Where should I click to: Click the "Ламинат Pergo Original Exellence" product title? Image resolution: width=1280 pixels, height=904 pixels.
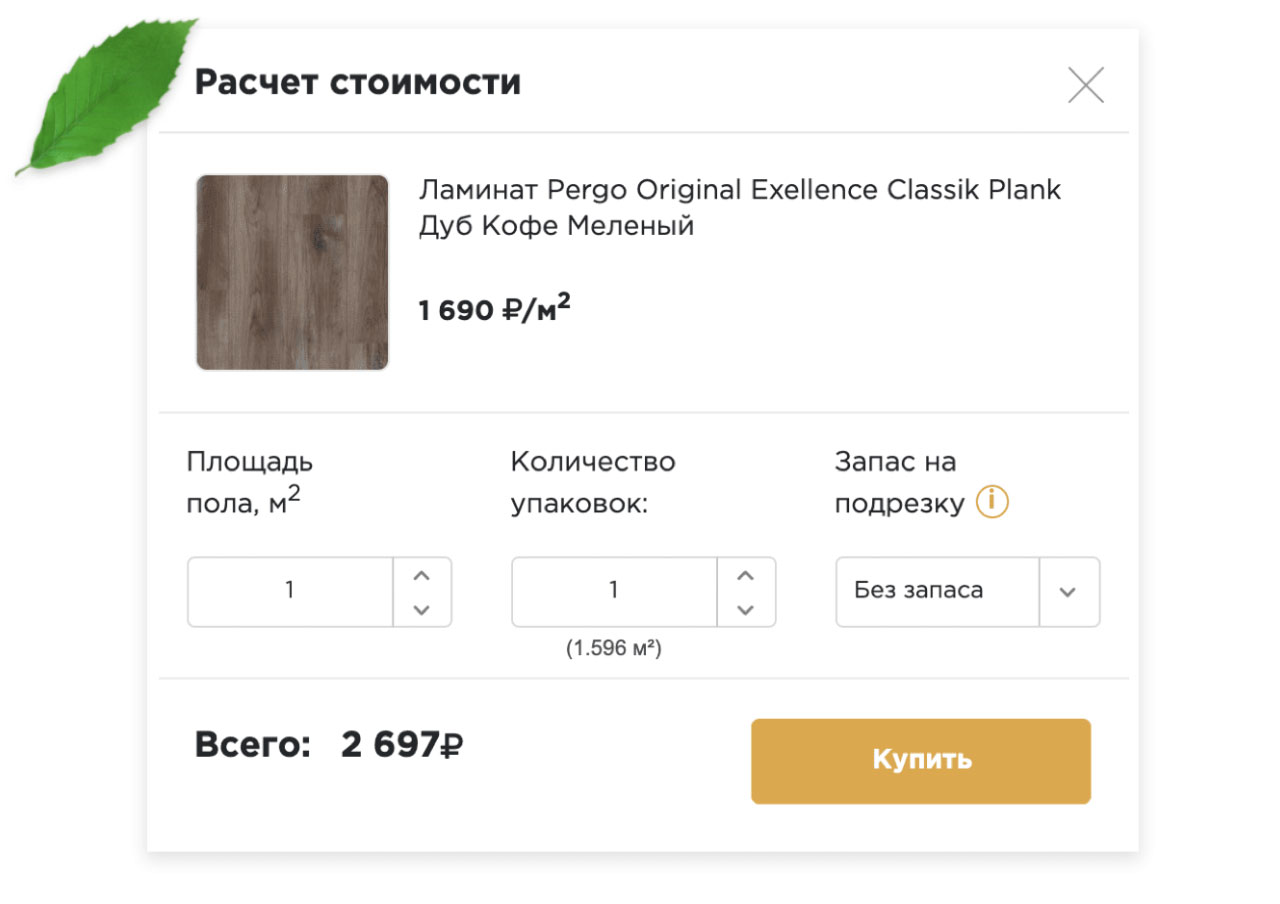pyautogui.click(x=739, y=207)
